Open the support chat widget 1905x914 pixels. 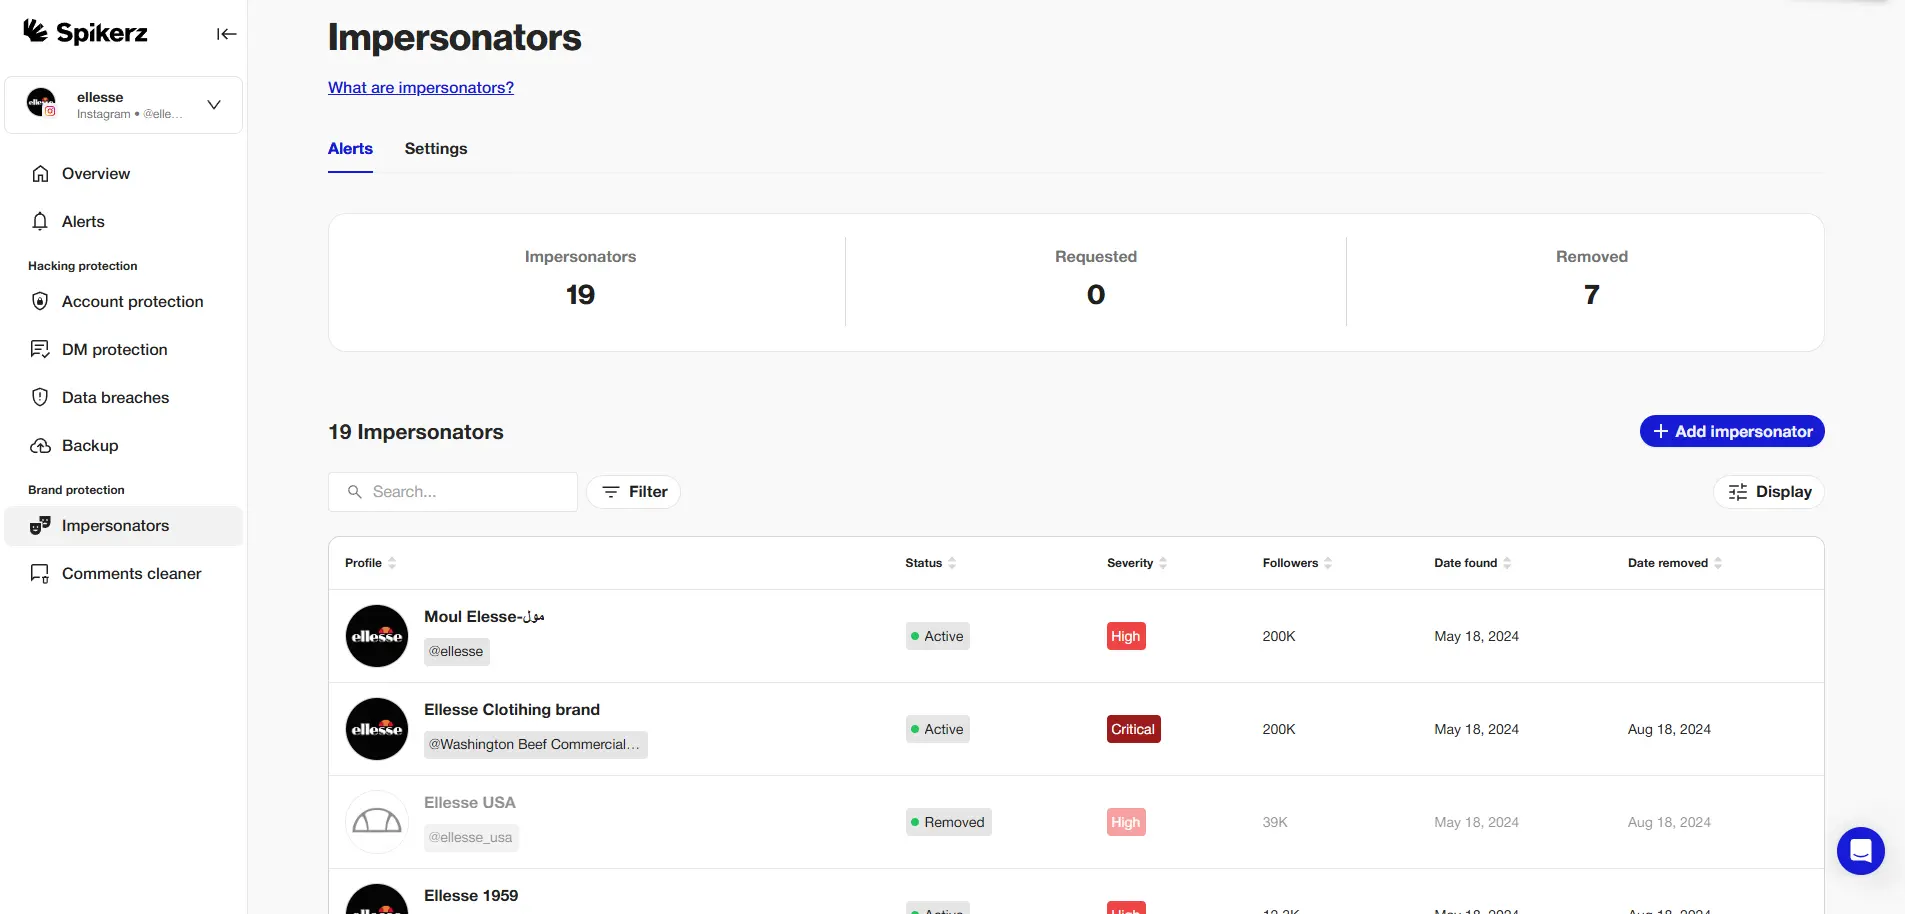(1861, 851)
